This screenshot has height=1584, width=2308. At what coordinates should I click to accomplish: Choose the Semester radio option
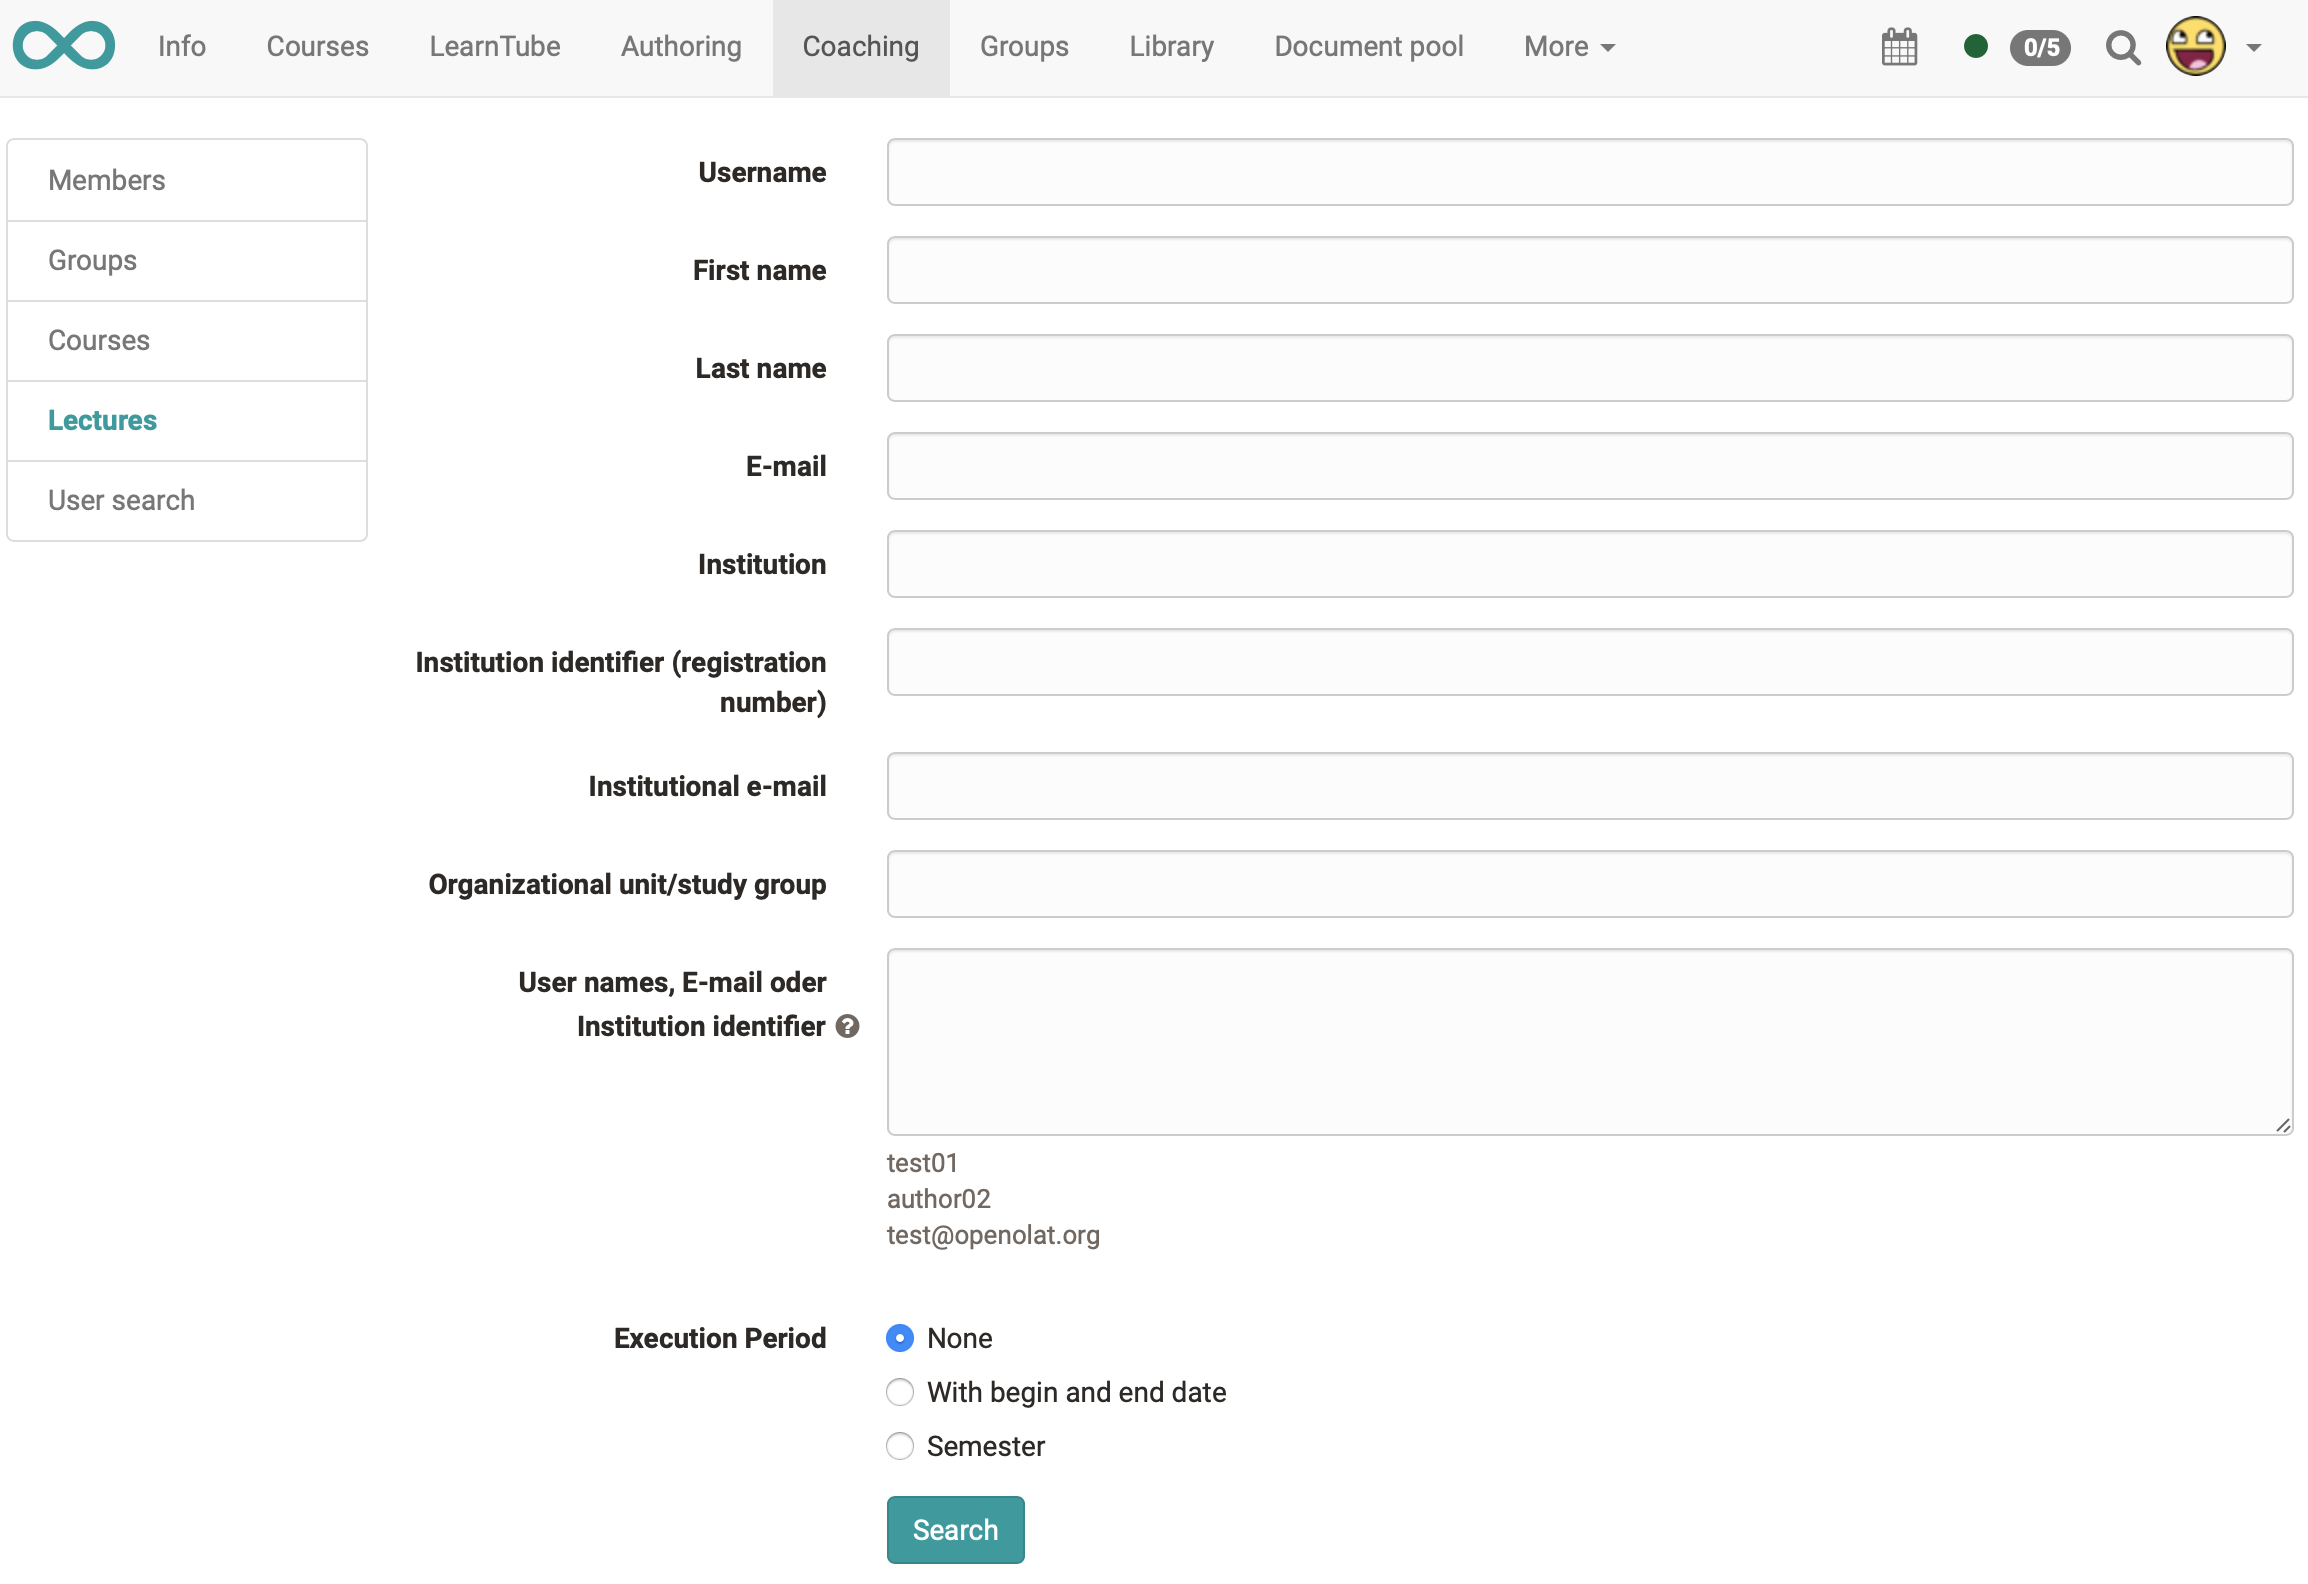click(900, 1446)
